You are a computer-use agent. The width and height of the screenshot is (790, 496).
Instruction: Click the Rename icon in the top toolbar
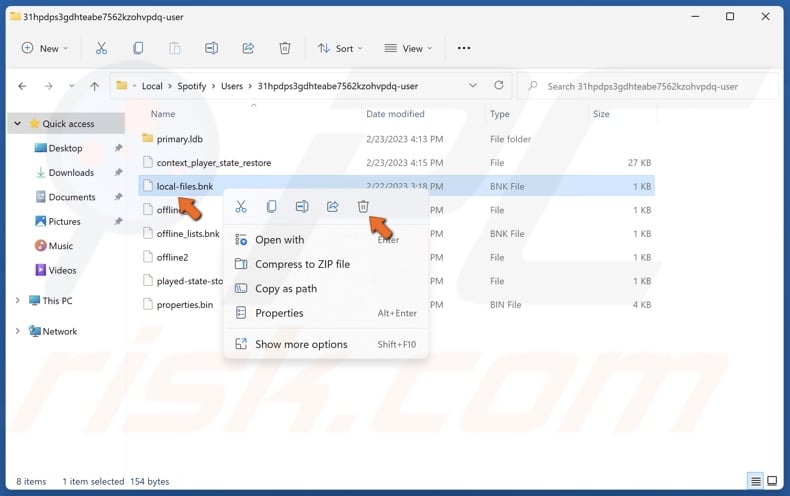211,48
